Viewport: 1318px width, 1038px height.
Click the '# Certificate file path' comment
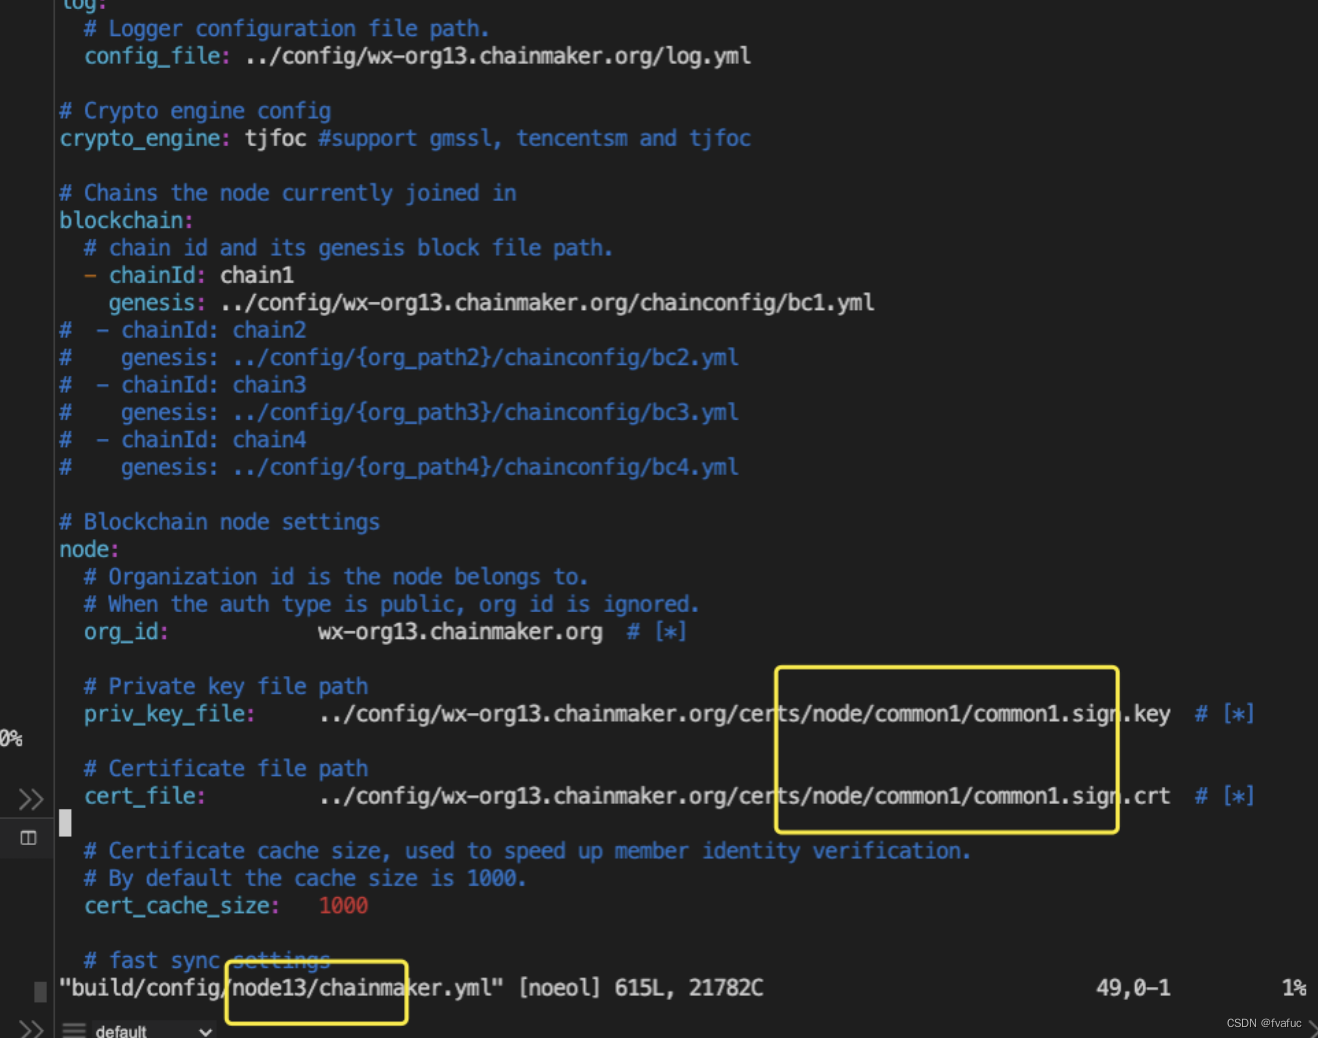point(226,768)
